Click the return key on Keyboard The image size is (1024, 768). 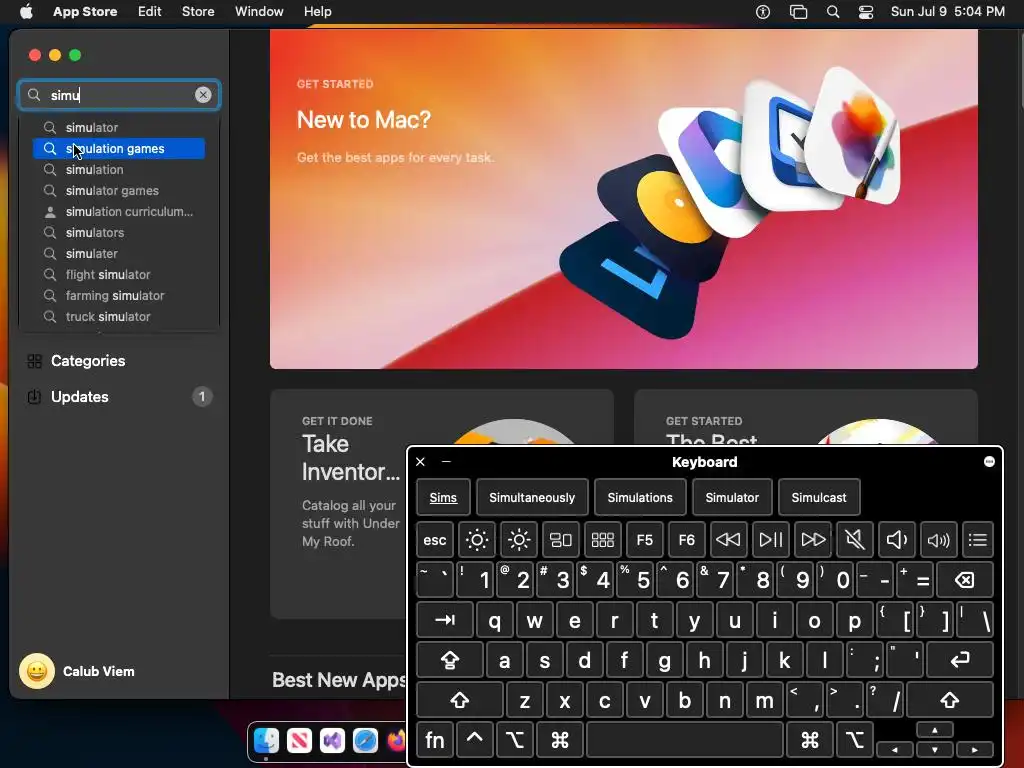coord(960,660)
